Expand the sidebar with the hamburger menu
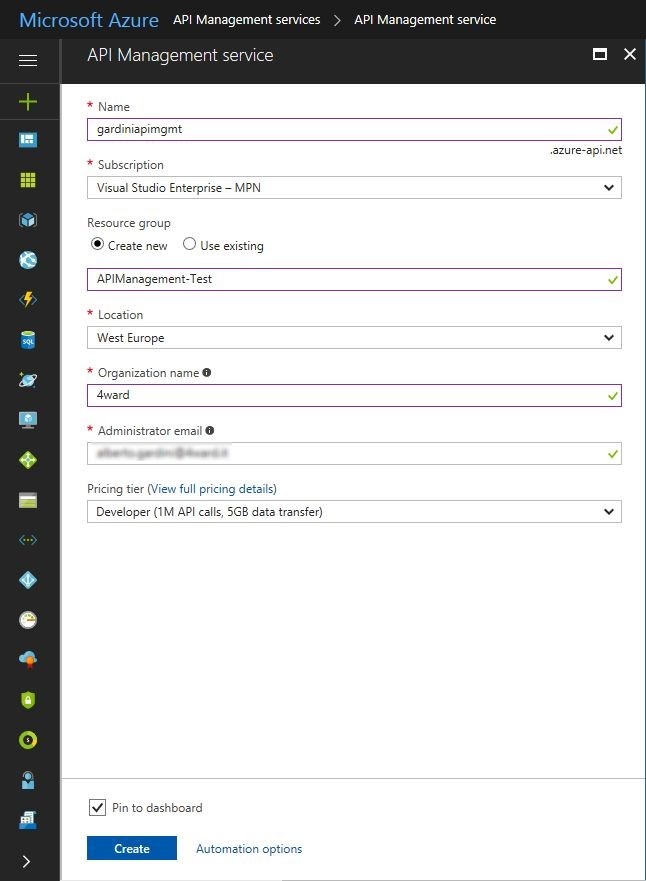Viewport: 646px width, 881px height. click(29, 61)
